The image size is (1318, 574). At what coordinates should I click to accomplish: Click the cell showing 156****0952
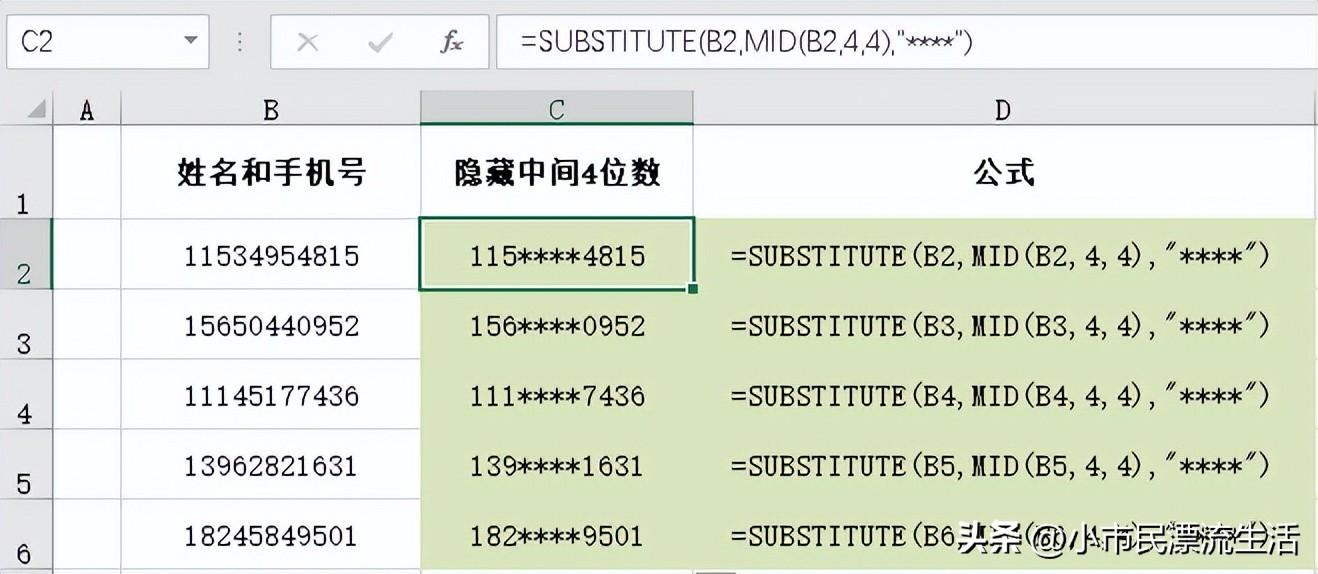tap(556, 326)
